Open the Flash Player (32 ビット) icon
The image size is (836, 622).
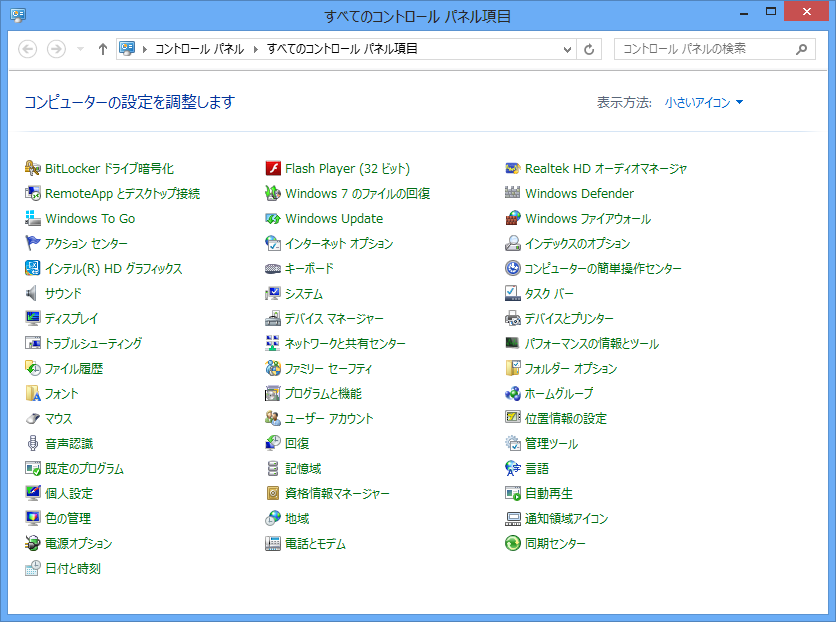tap(273, 168)
